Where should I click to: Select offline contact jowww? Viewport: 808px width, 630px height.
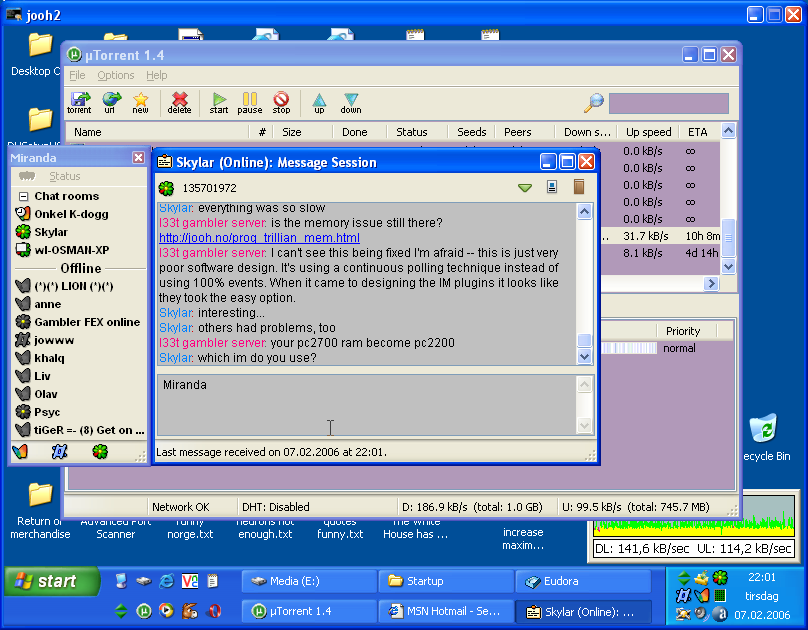click(x=54, y=340)
